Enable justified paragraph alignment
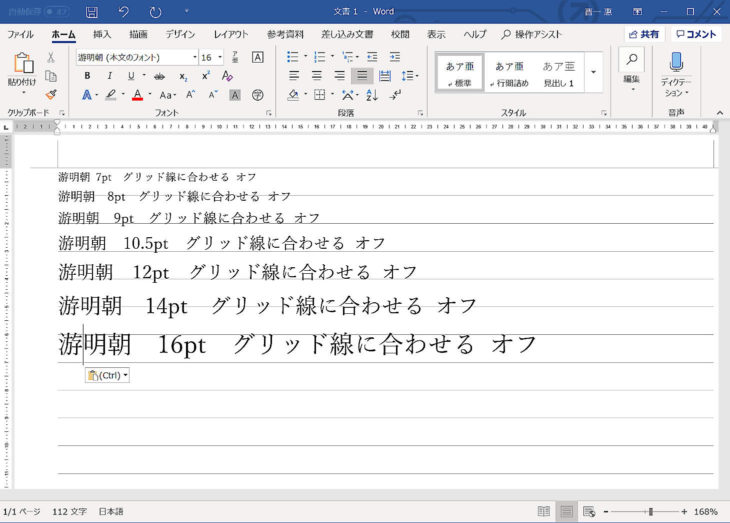This screenshot has height=523, width=730. pyautogui.click(x=362, y=76)
